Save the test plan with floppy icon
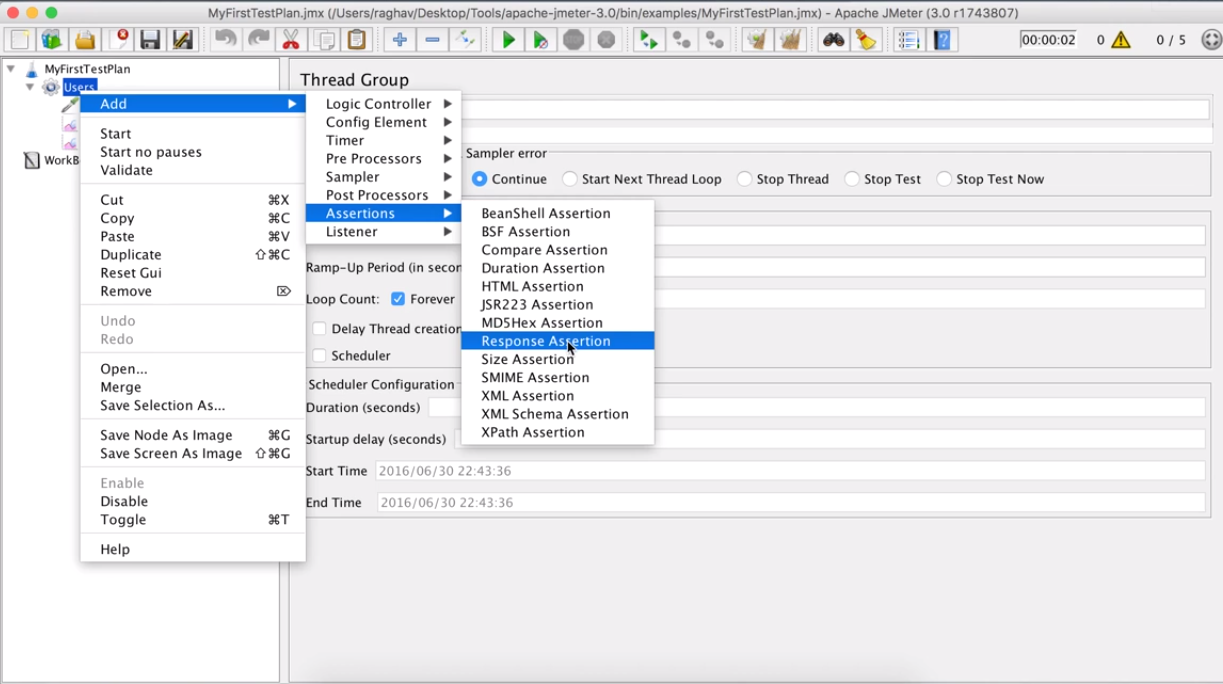Viewport: 1223px width, 684px height. (x=150, y=40)
